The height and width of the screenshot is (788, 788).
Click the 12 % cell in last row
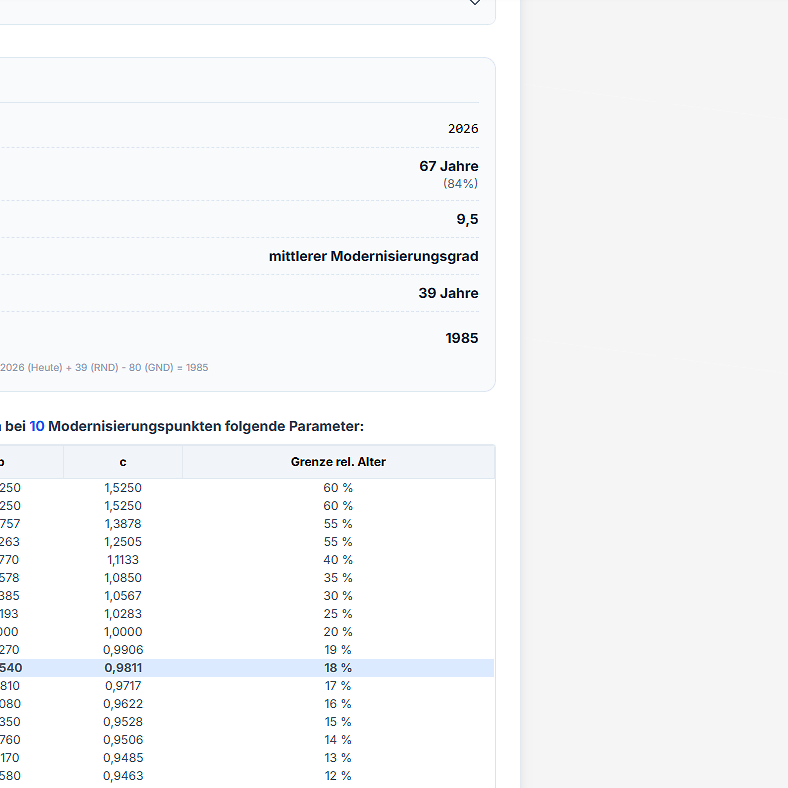click(x=337, y=776)
